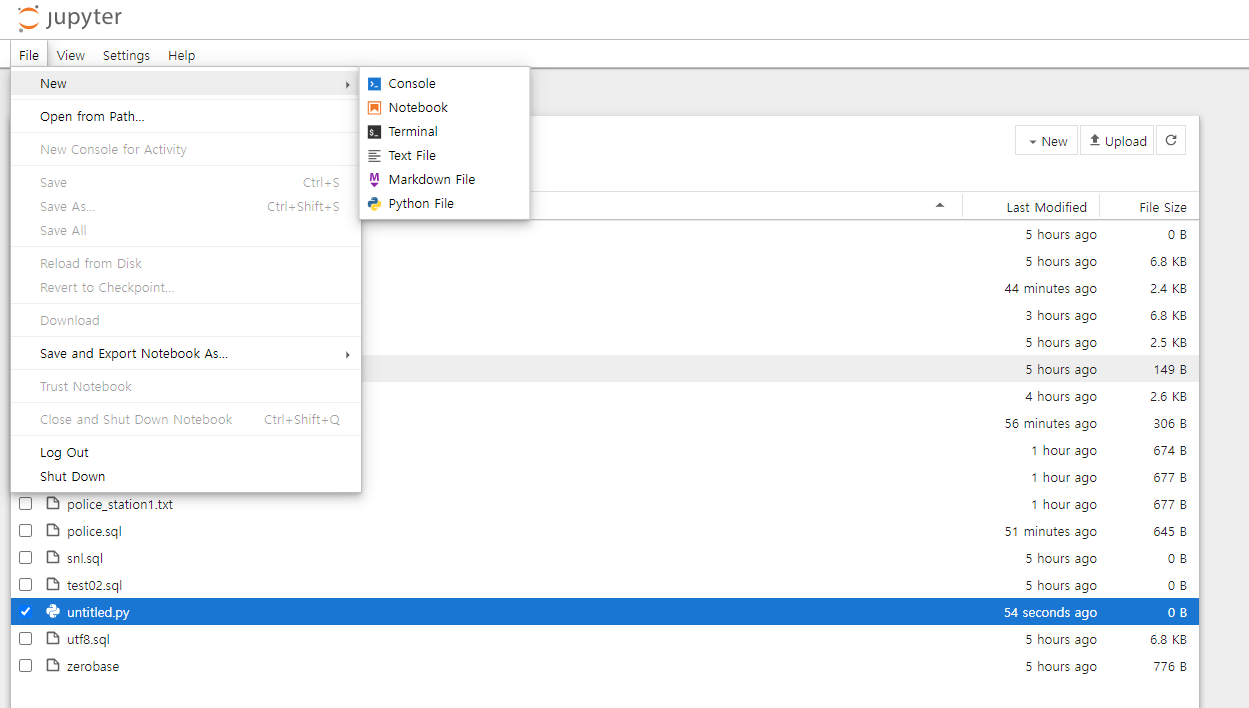Click the Text File icon

pos(375,156)
